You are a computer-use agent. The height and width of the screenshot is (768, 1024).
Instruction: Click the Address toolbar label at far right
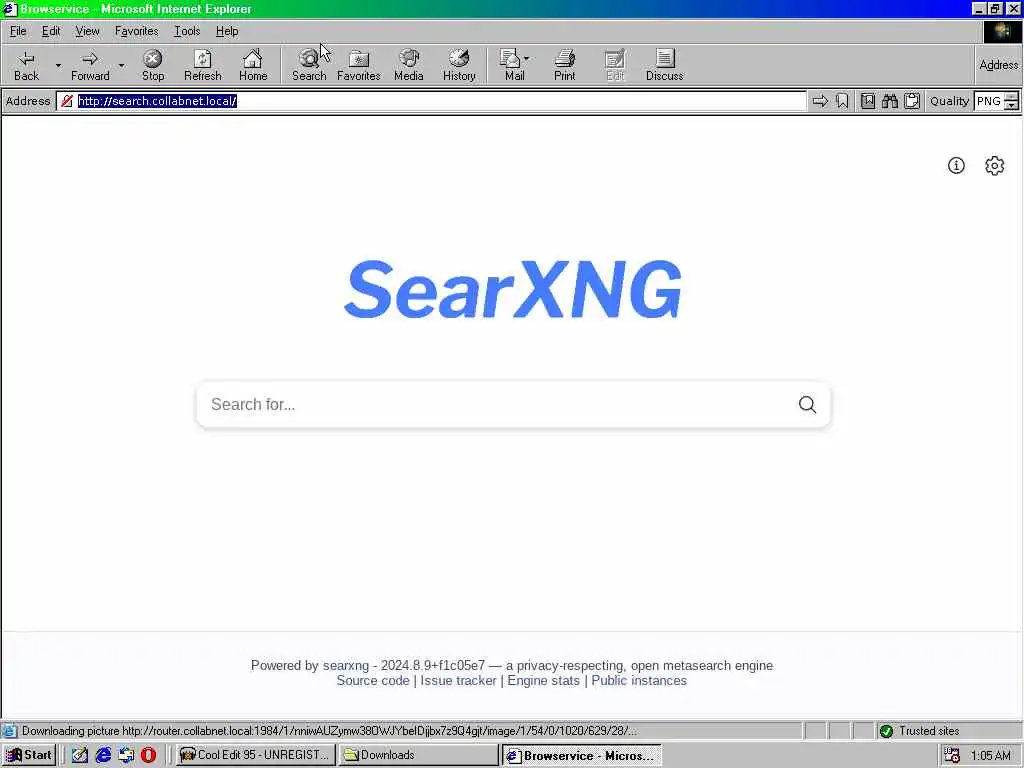(998, 65)
